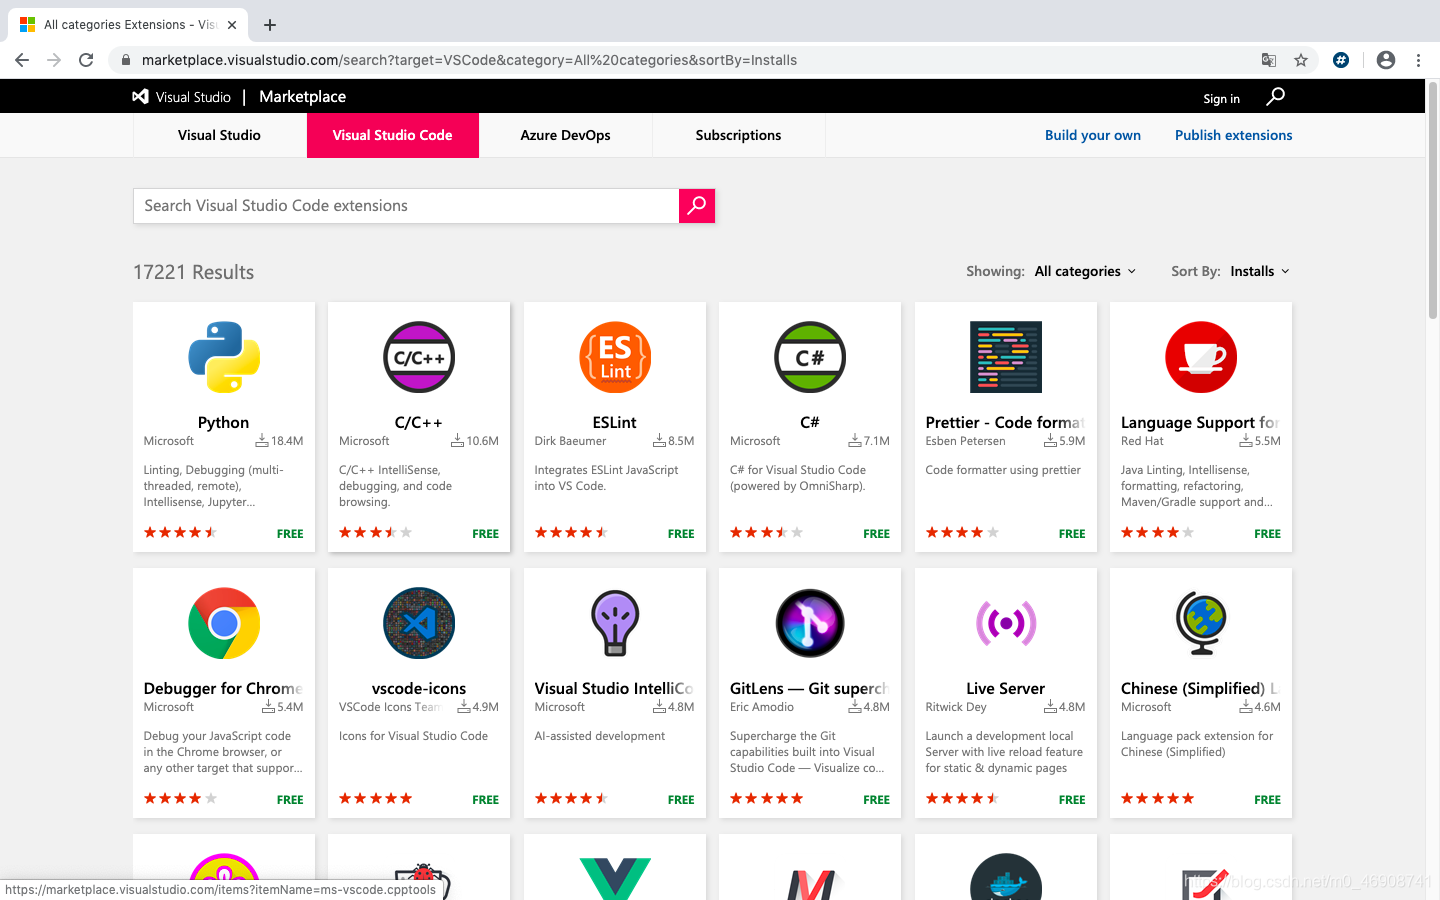Click the GitLens — Git supercharged title

810,688
